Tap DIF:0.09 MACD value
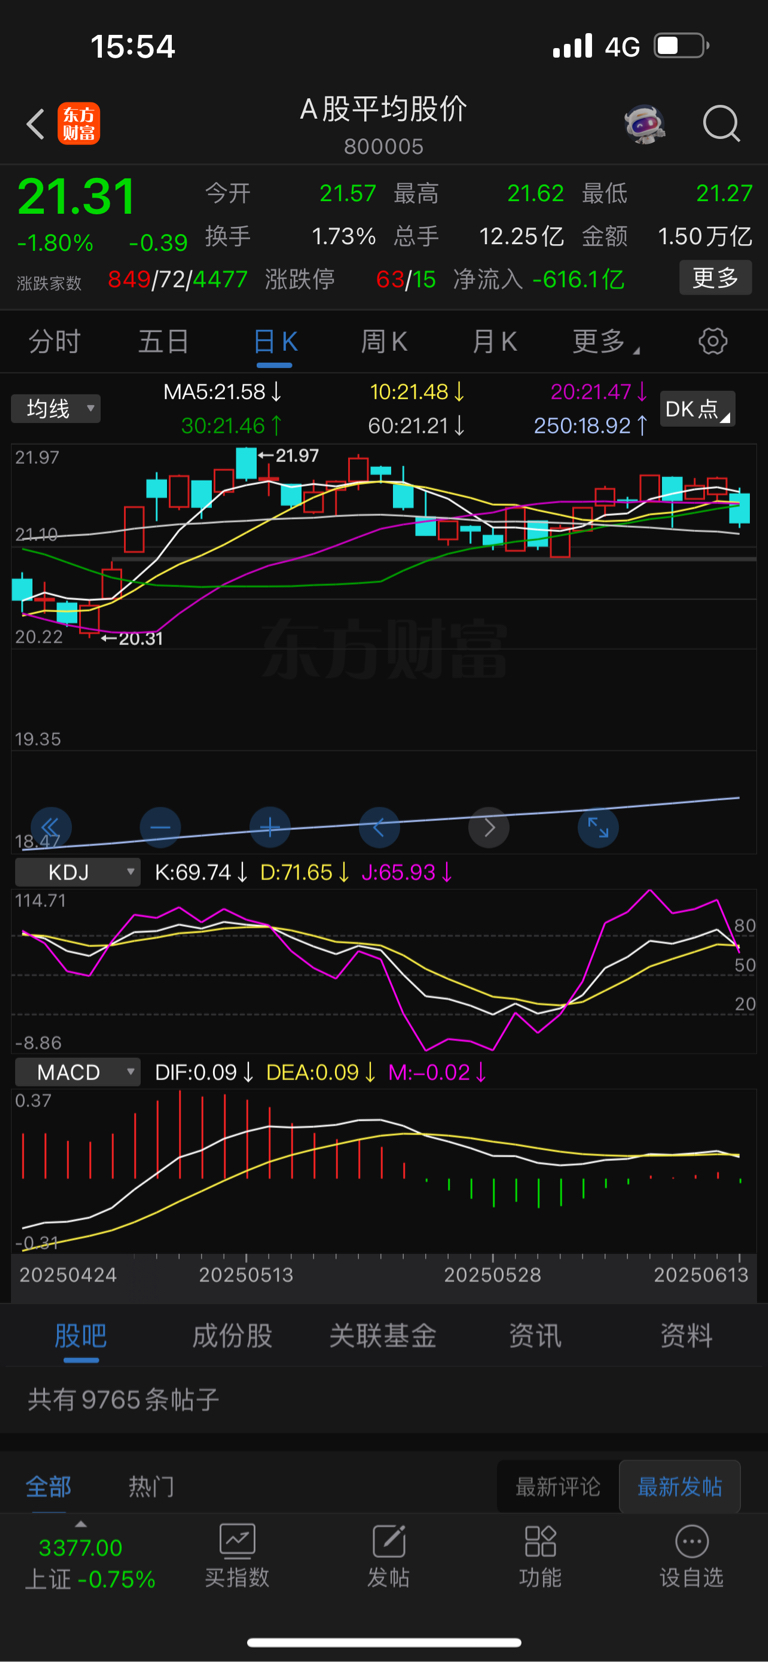 [x=204, y=1072]
